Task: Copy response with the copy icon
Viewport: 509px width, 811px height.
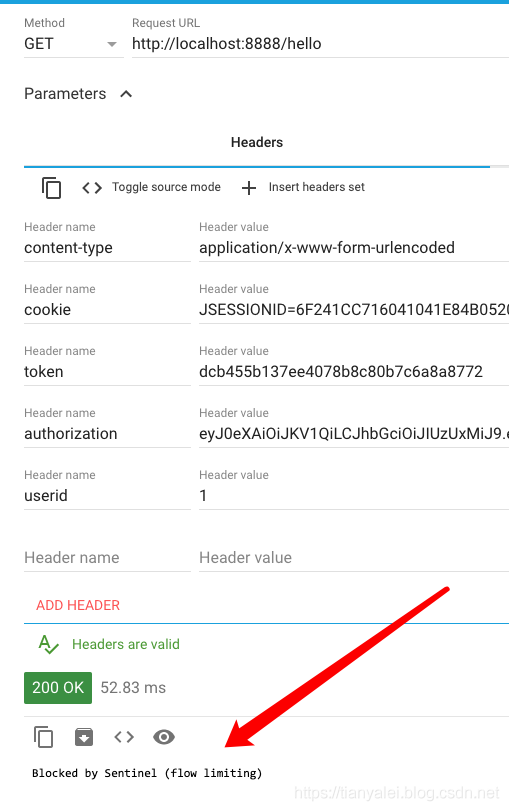Action: tap(43, 737)
